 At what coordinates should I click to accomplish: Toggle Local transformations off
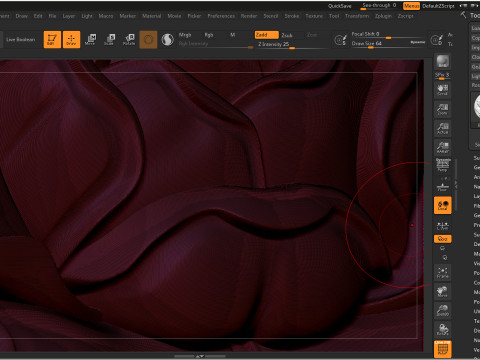coord(443,205)
